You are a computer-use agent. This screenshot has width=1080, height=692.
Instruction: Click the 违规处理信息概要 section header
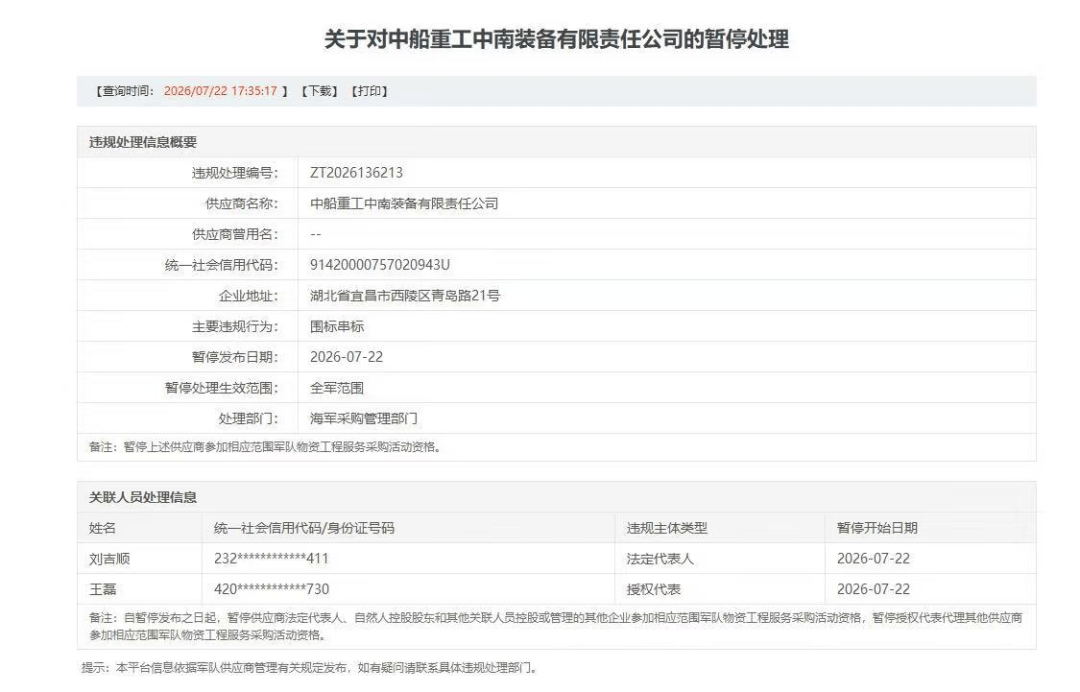pyautogui.click(x=143, y=143)
